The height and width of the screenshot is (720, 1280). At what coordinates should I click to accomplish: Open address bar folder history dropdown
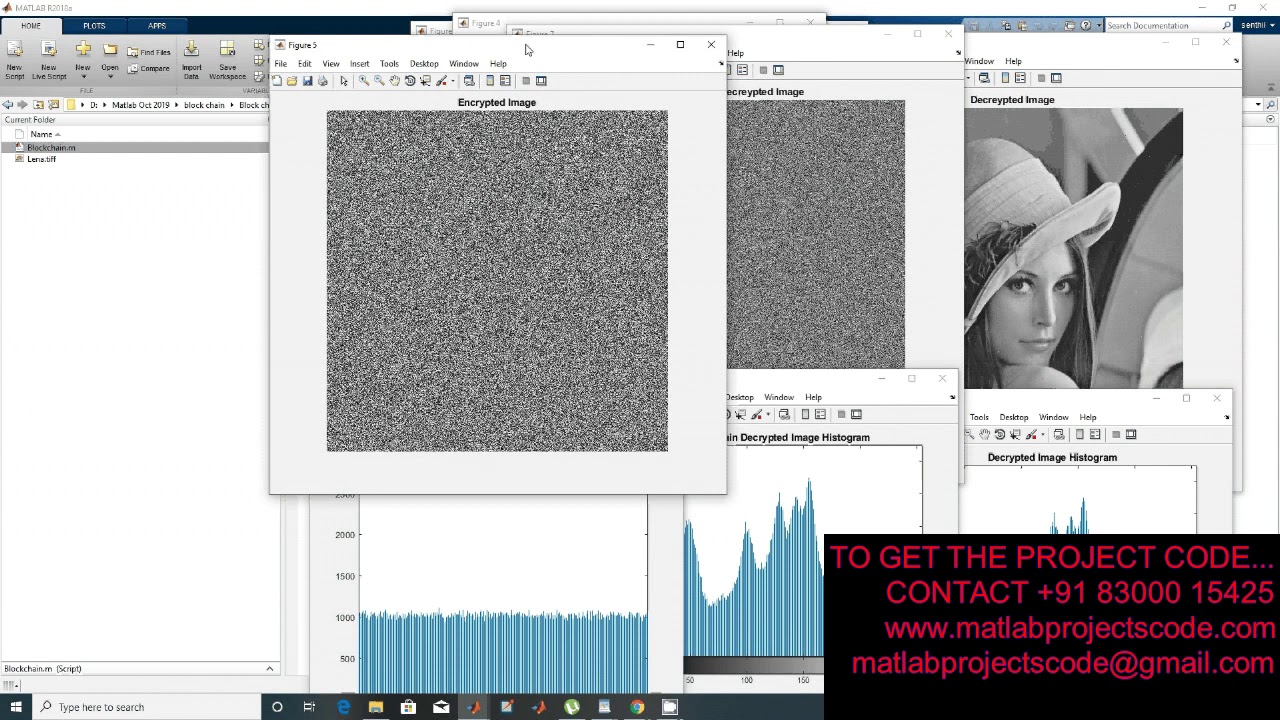1258,105
